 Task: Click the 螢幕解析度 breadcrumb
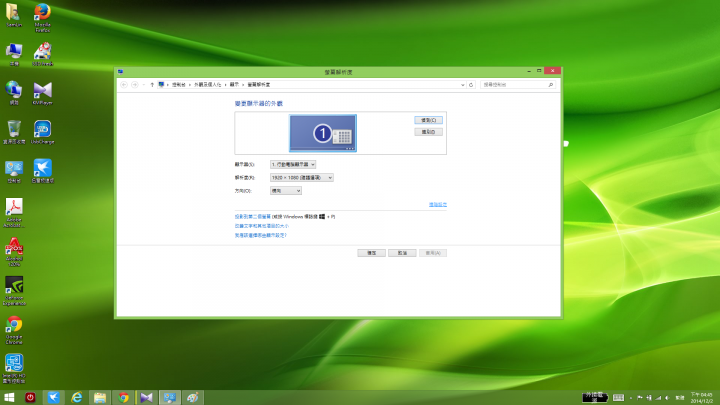coord(259,84)
